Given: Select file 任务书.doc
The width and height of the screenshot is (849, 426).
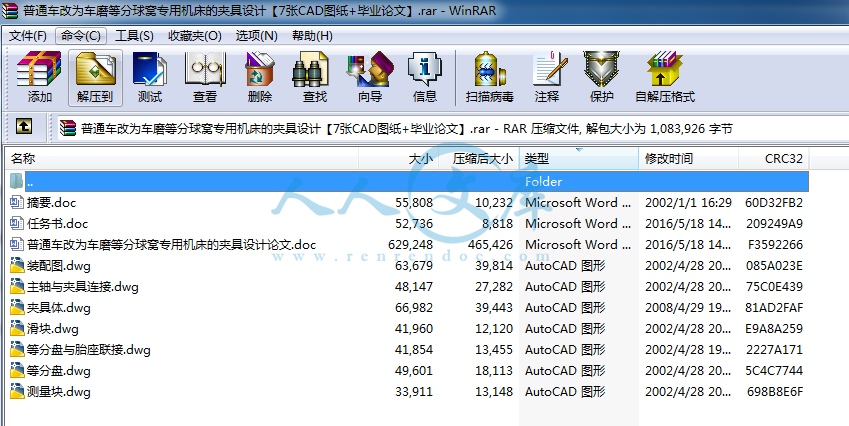Looking at the screenshot, I should click(57, 224).
